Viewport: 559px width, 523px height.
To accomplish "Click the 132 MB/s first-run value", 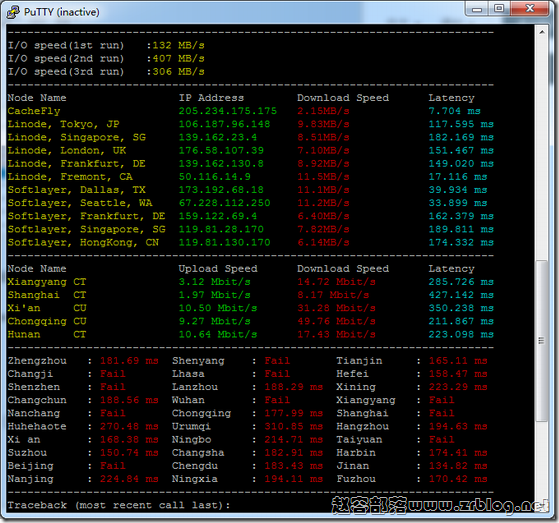I will [178, 45].
